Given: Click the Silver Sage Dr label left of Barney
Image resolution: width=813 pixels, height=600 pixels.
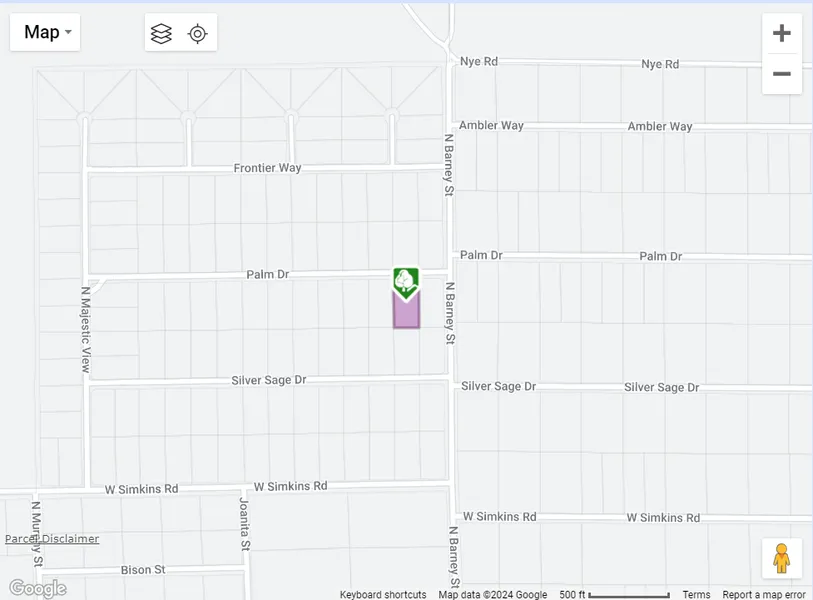Looking at the screenshot, I should 268,380.
